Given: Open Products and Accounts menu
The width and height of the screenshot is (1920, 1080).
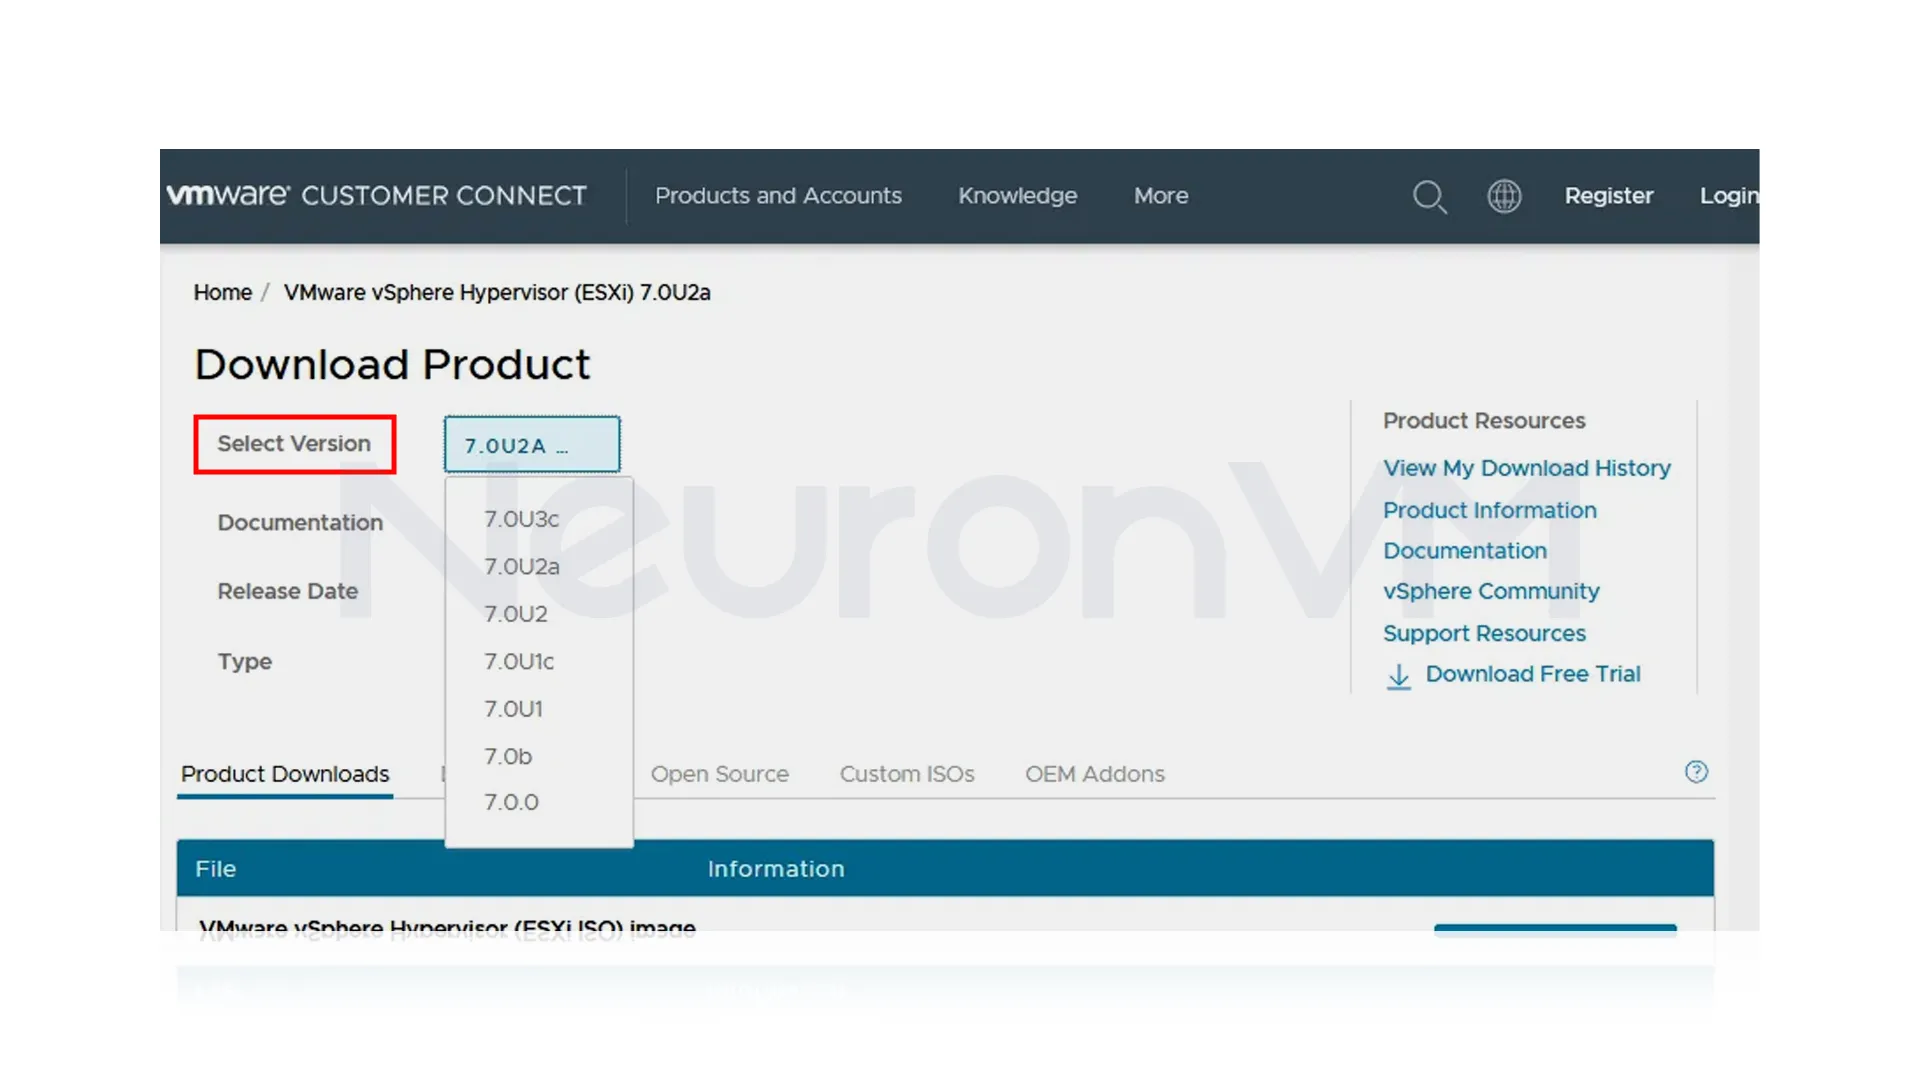Looking at the screenshot, I should coord(778,196).
